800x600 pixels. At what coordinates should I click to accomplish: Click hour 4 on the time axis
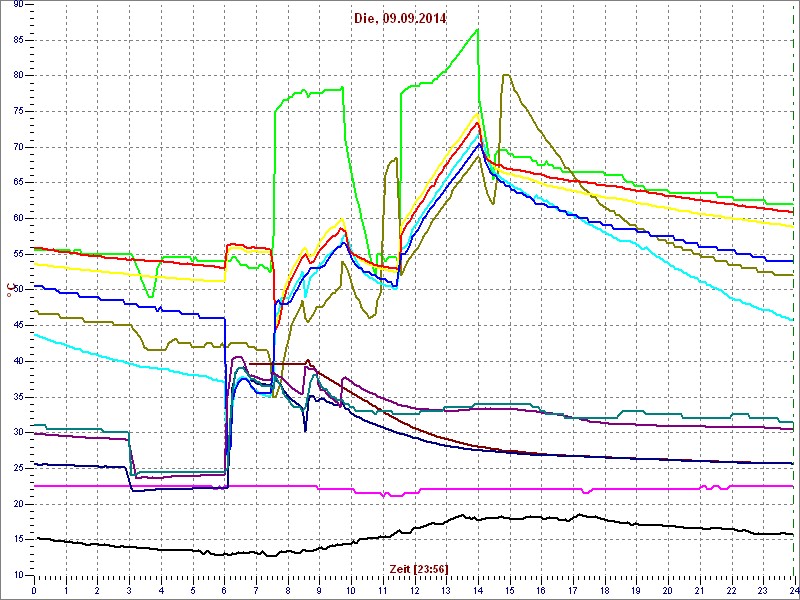tap(161, 590)
